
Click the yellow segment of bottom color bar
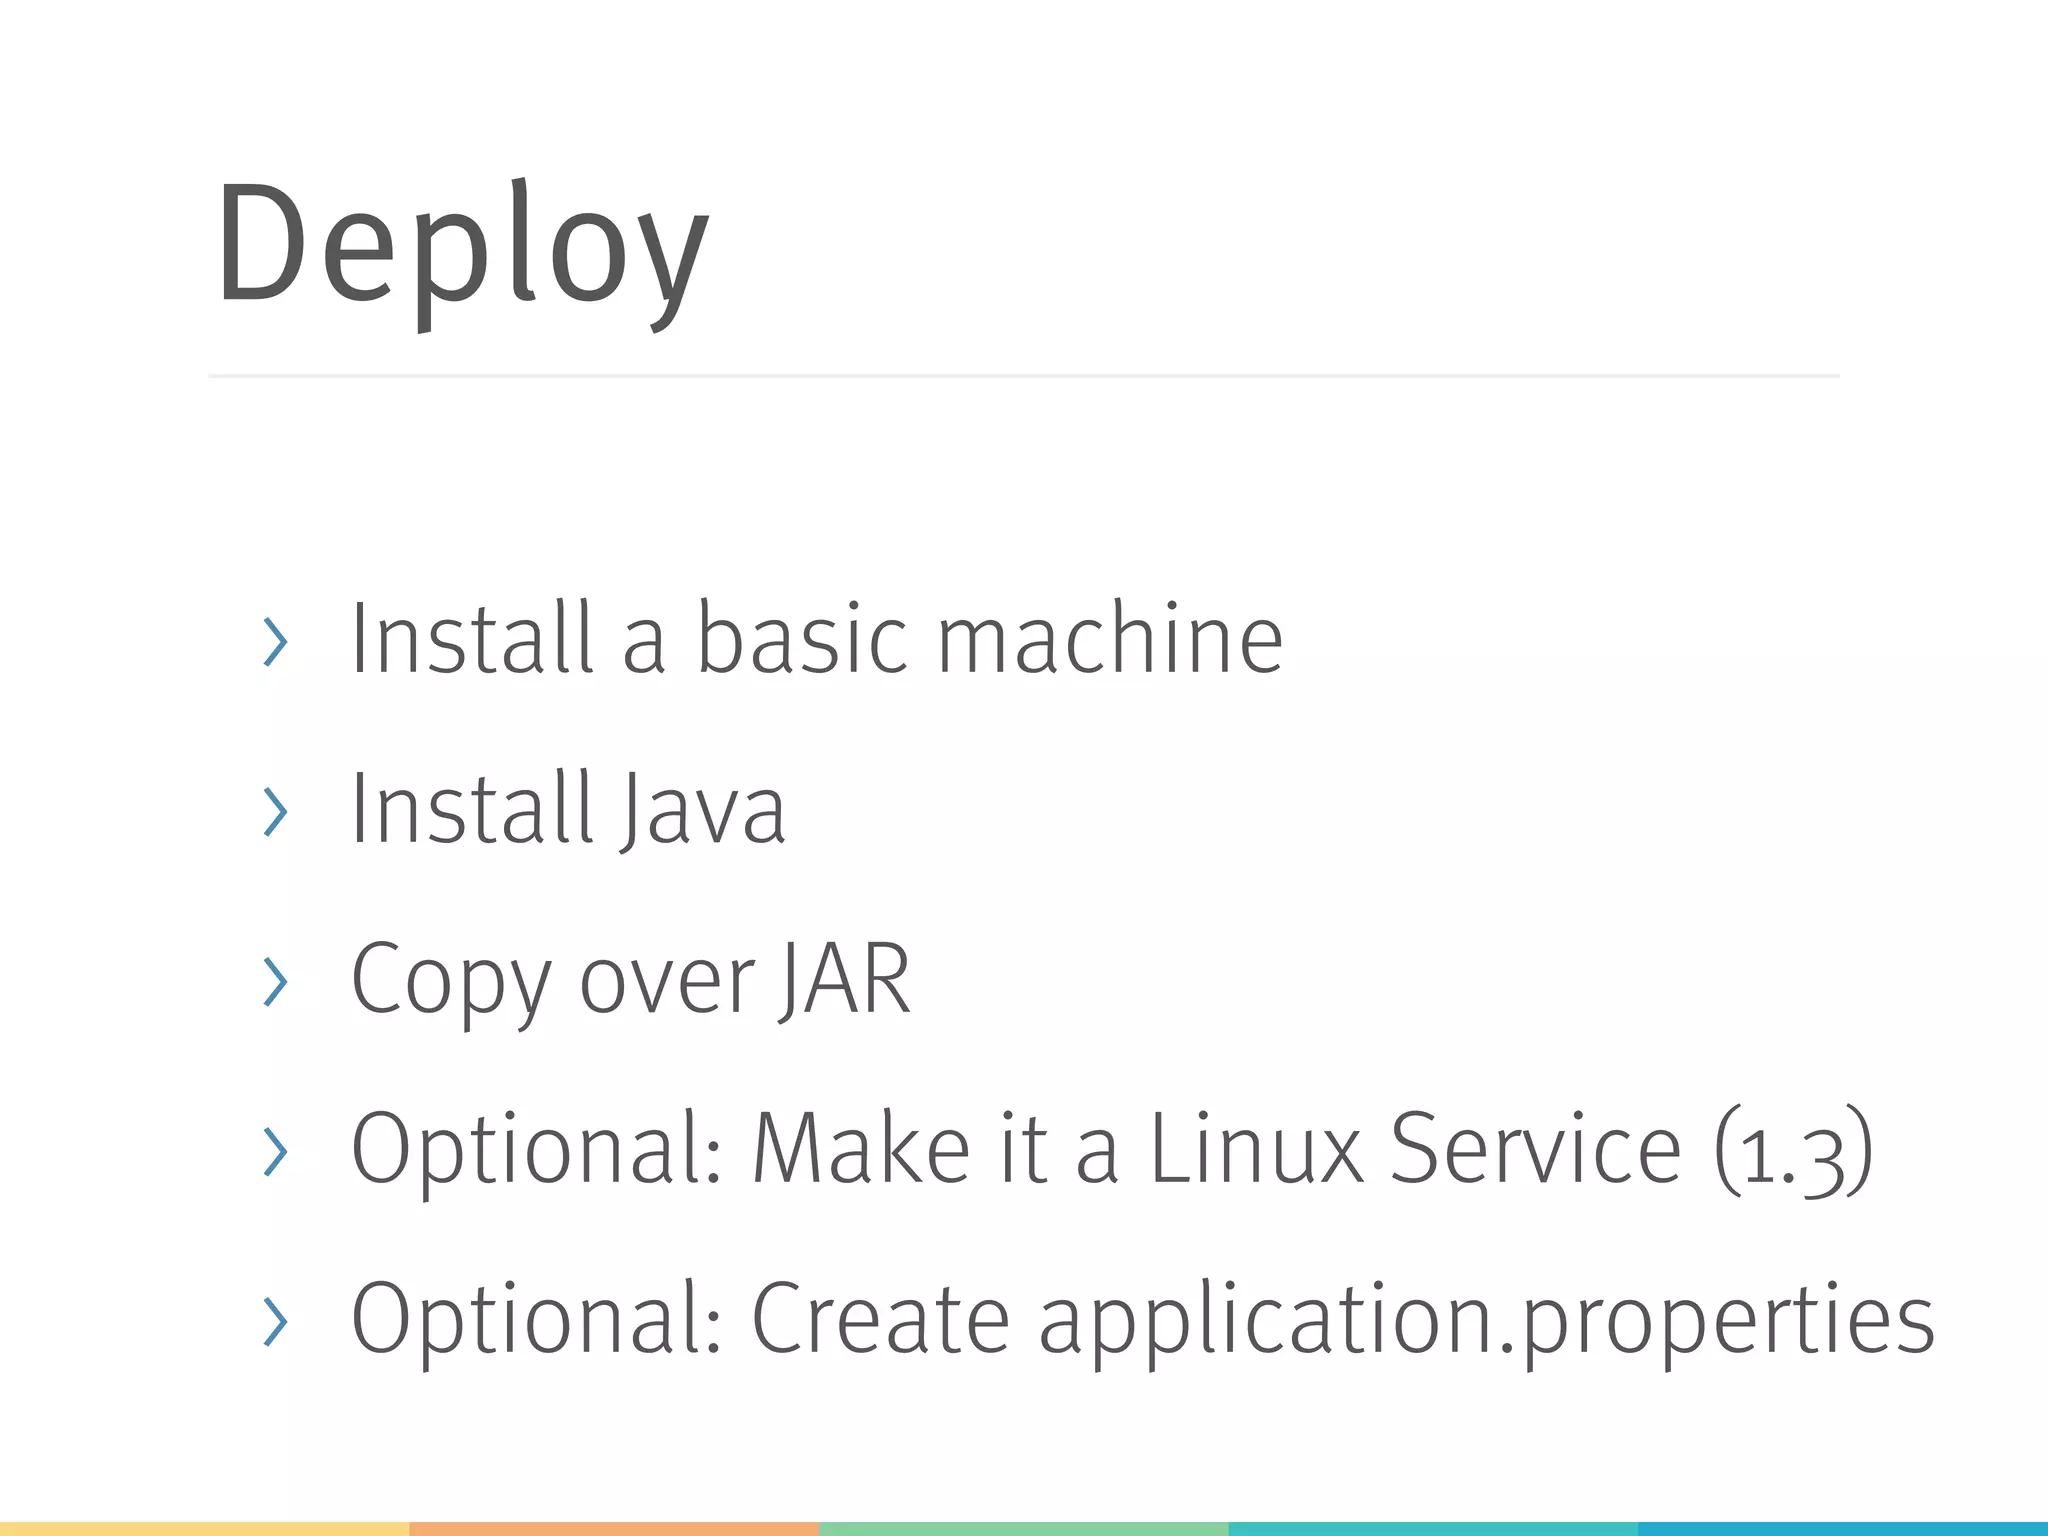[204, 1529]
